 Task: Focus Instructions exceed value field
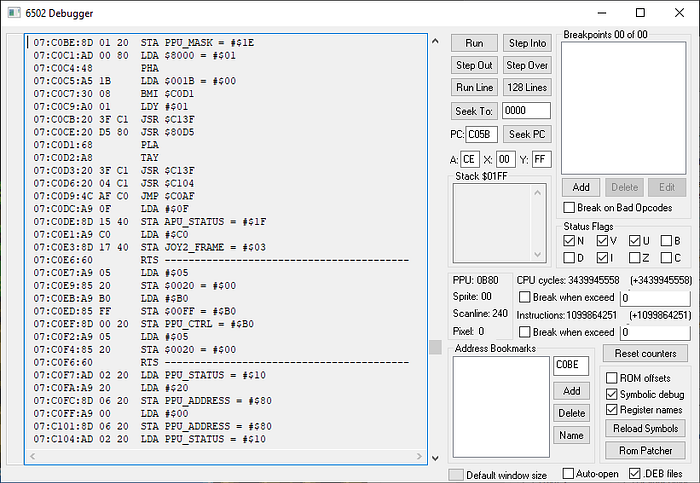pos(655,332)
